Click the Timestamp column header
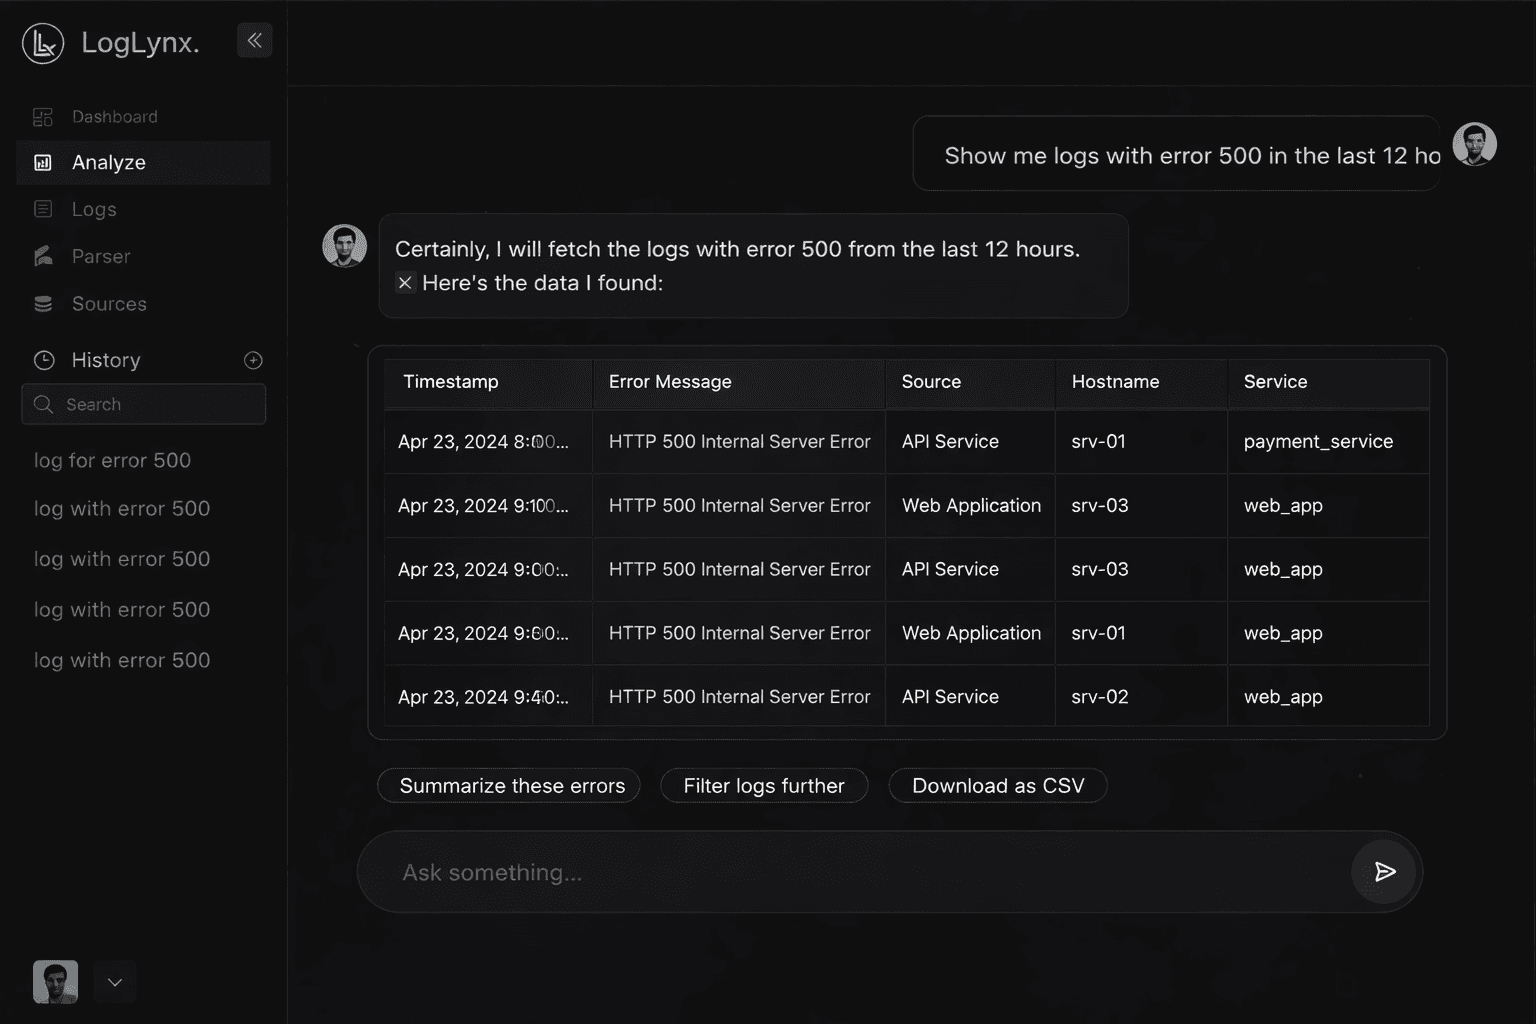The image size is (1536, 1024). [x=450, y=382]
